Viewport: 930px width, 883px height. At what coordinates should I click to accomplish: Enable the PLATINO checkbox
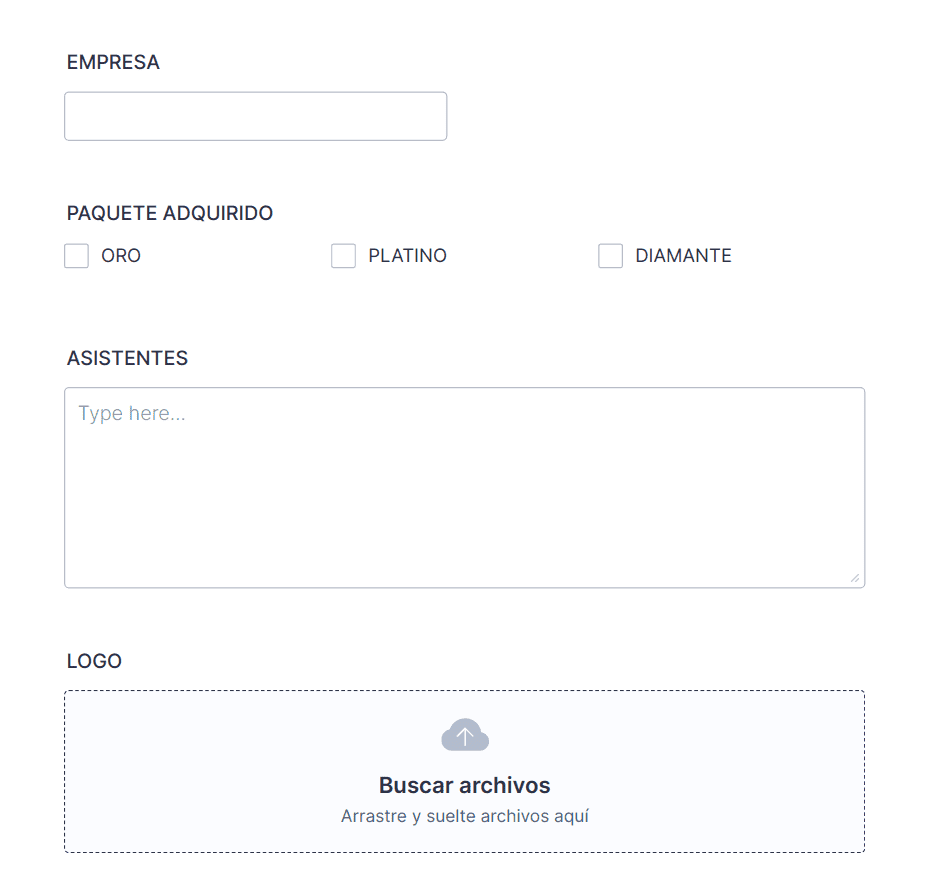[343, 256]
